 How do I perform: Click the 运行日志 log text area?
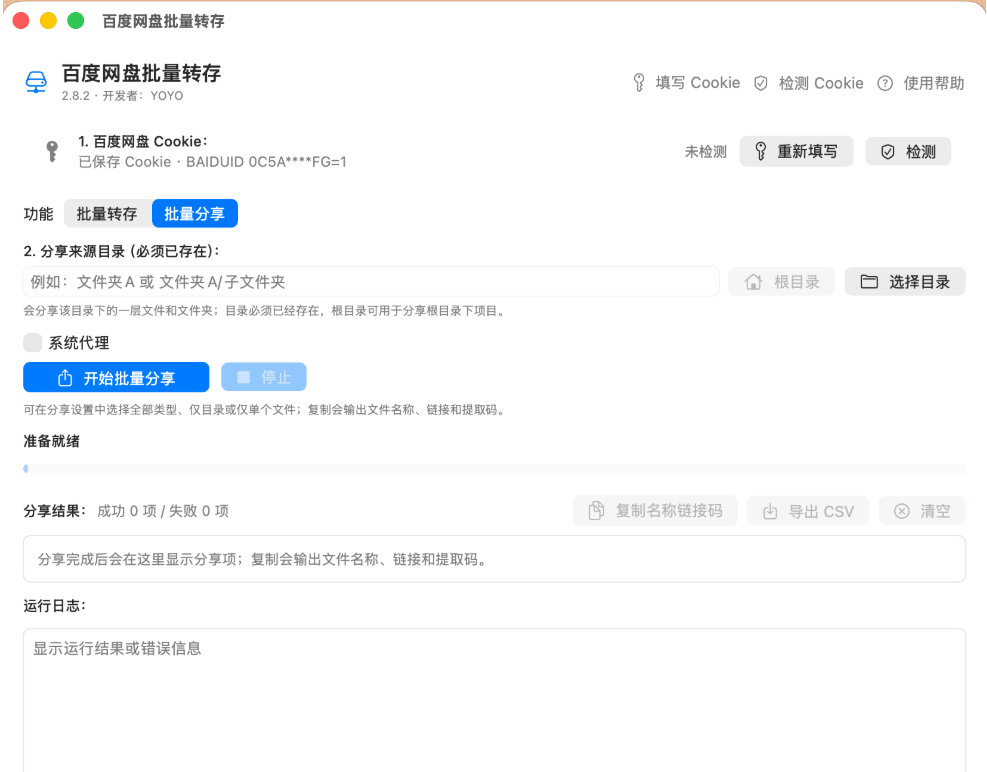pos(494,700)
